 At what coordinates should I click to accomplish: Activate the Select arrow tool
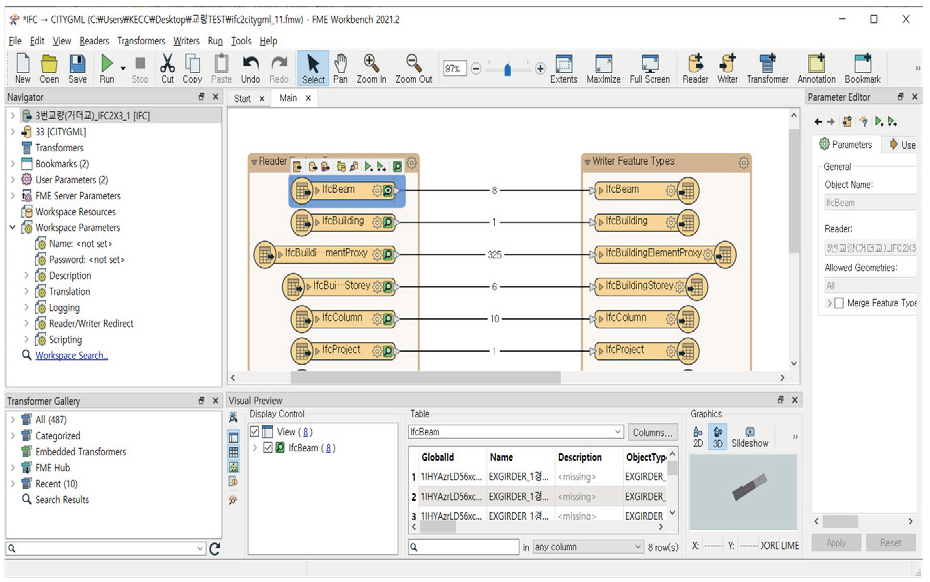coord(313,68)
